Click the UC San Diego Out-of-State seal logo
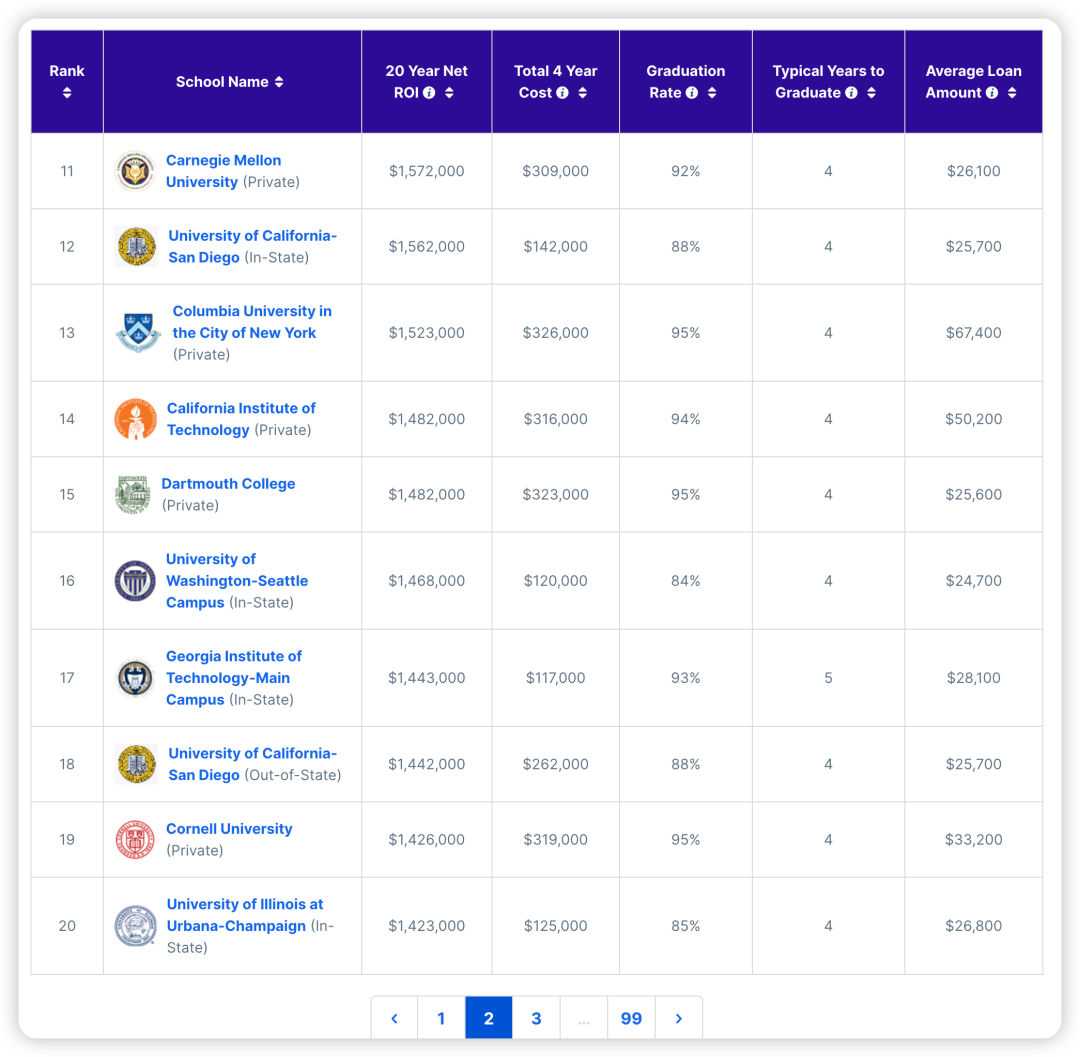The image size is (1080, 1057). [x=136, y=764]
